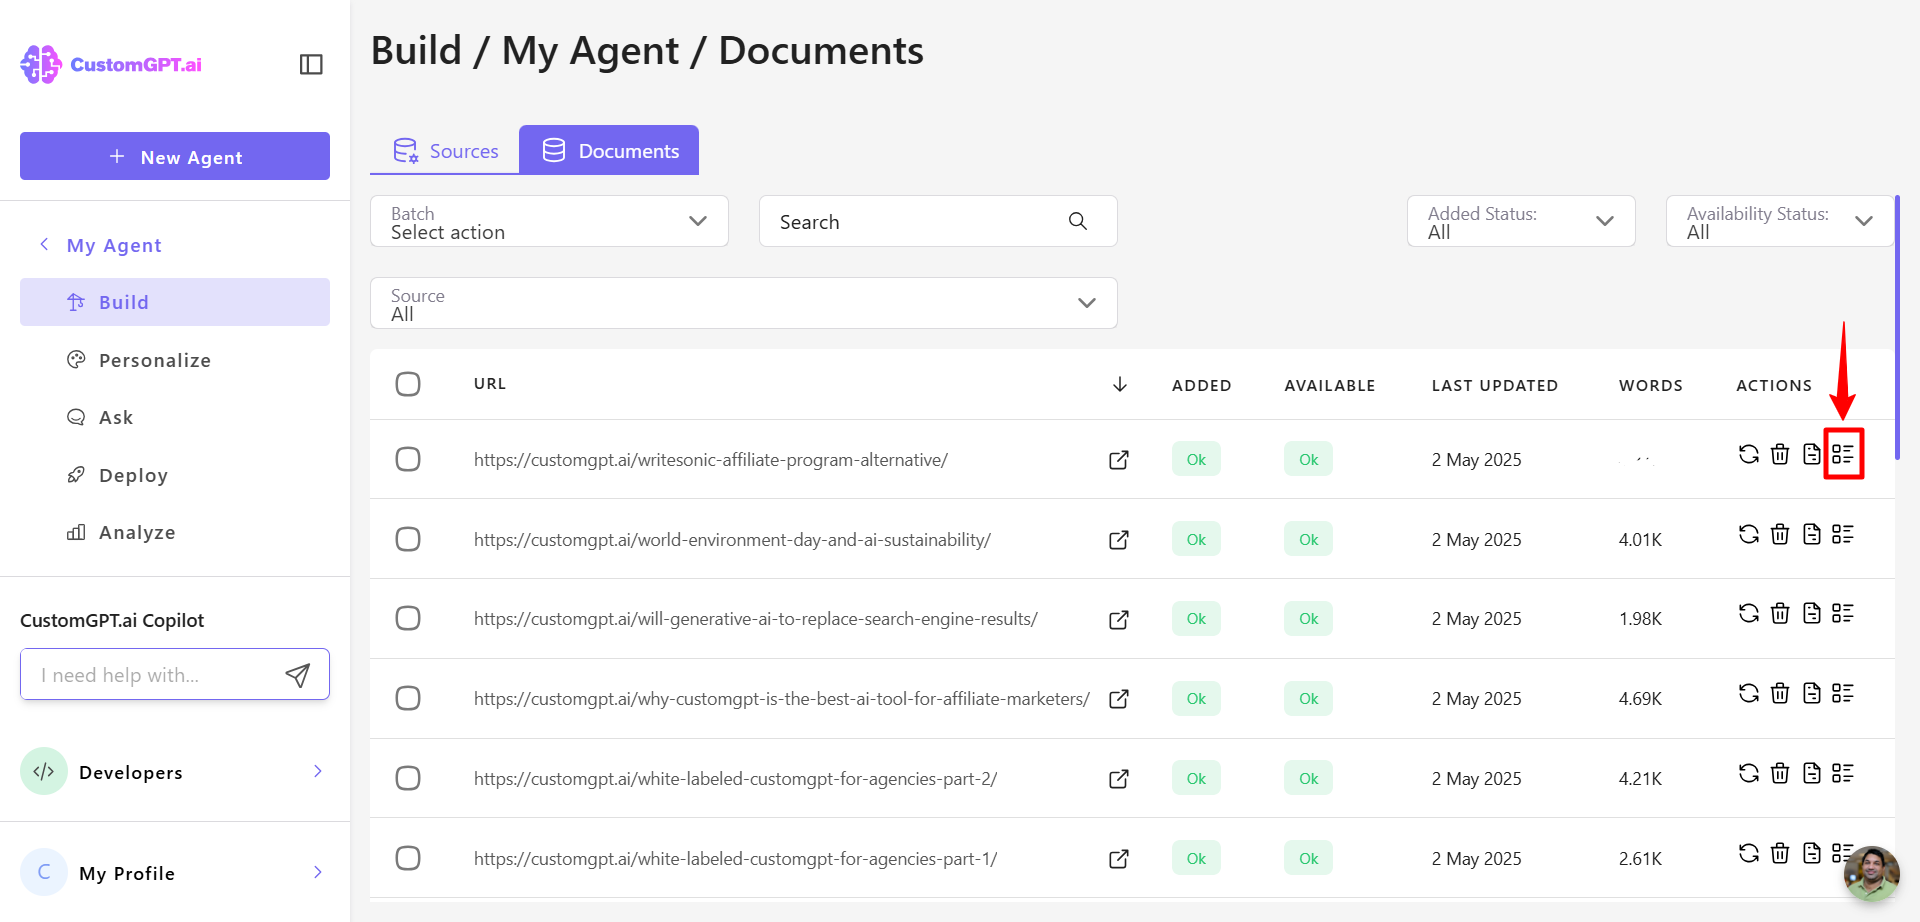Viewport: 1920px width, 922px height.
Task: Send the Copilot message
Action: click(x=297, y=675)
